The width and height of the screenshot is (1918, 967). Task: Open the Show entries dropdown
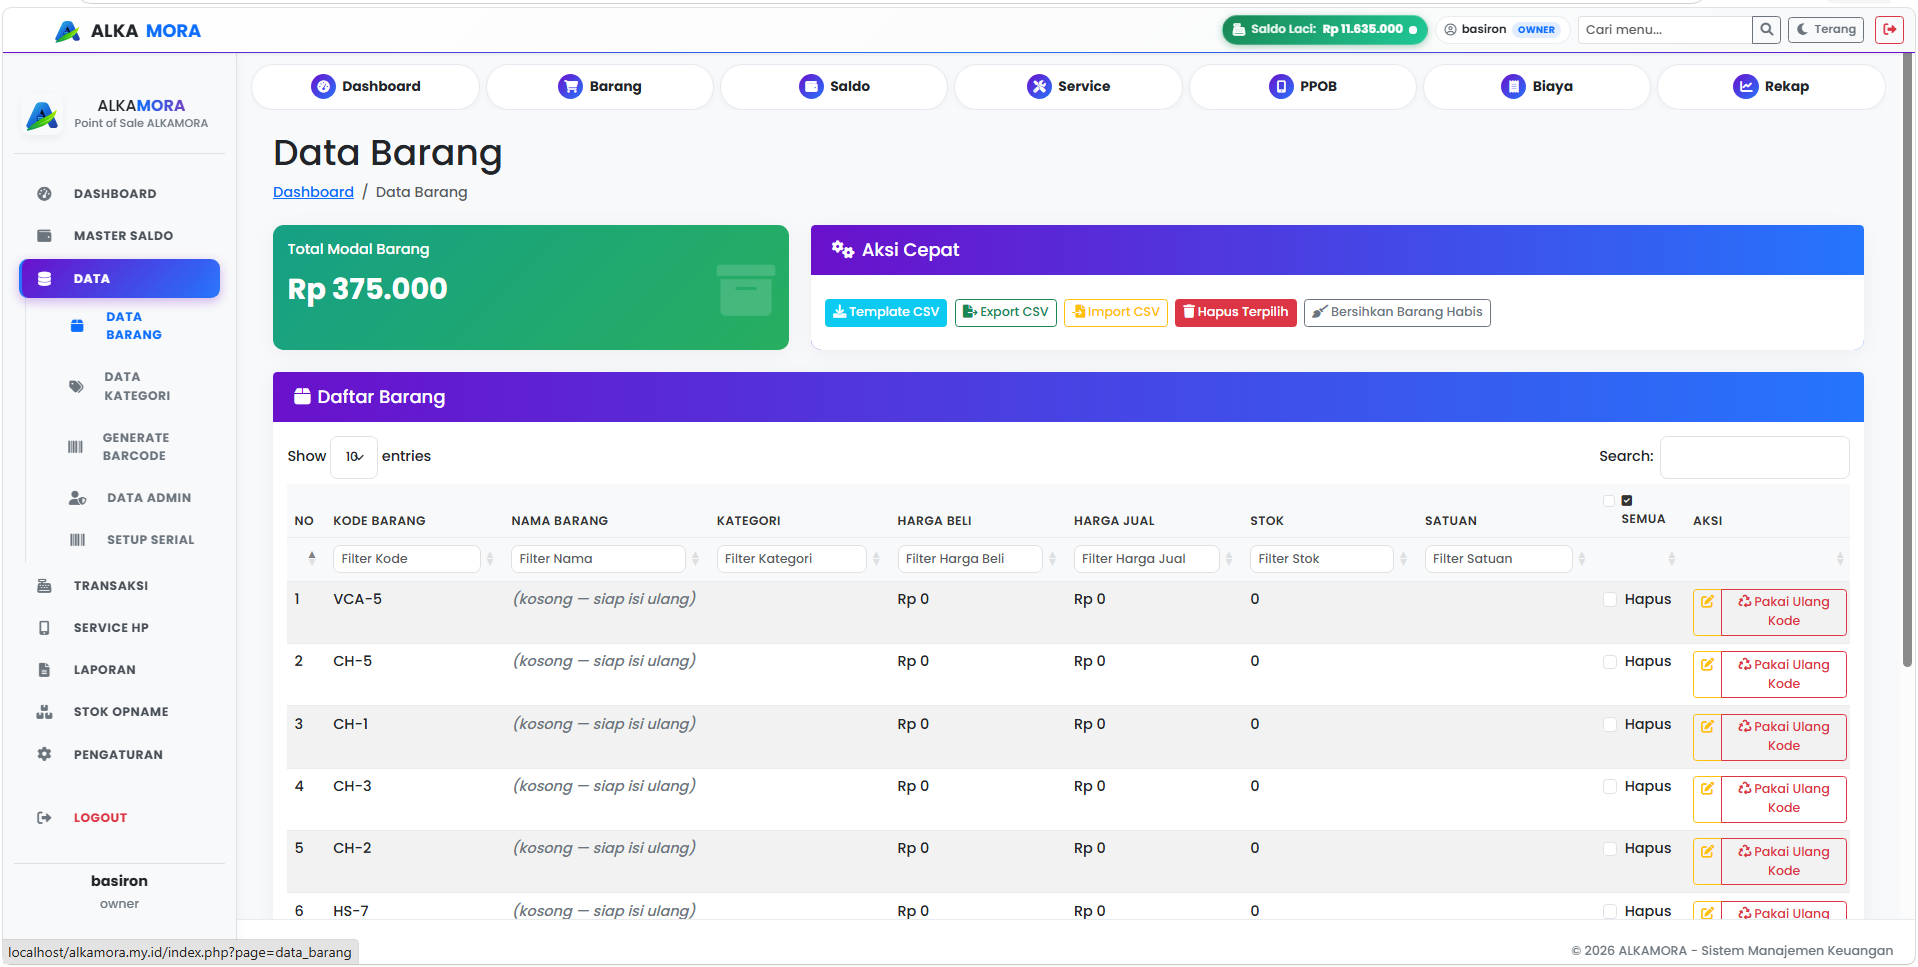[354, 456]
